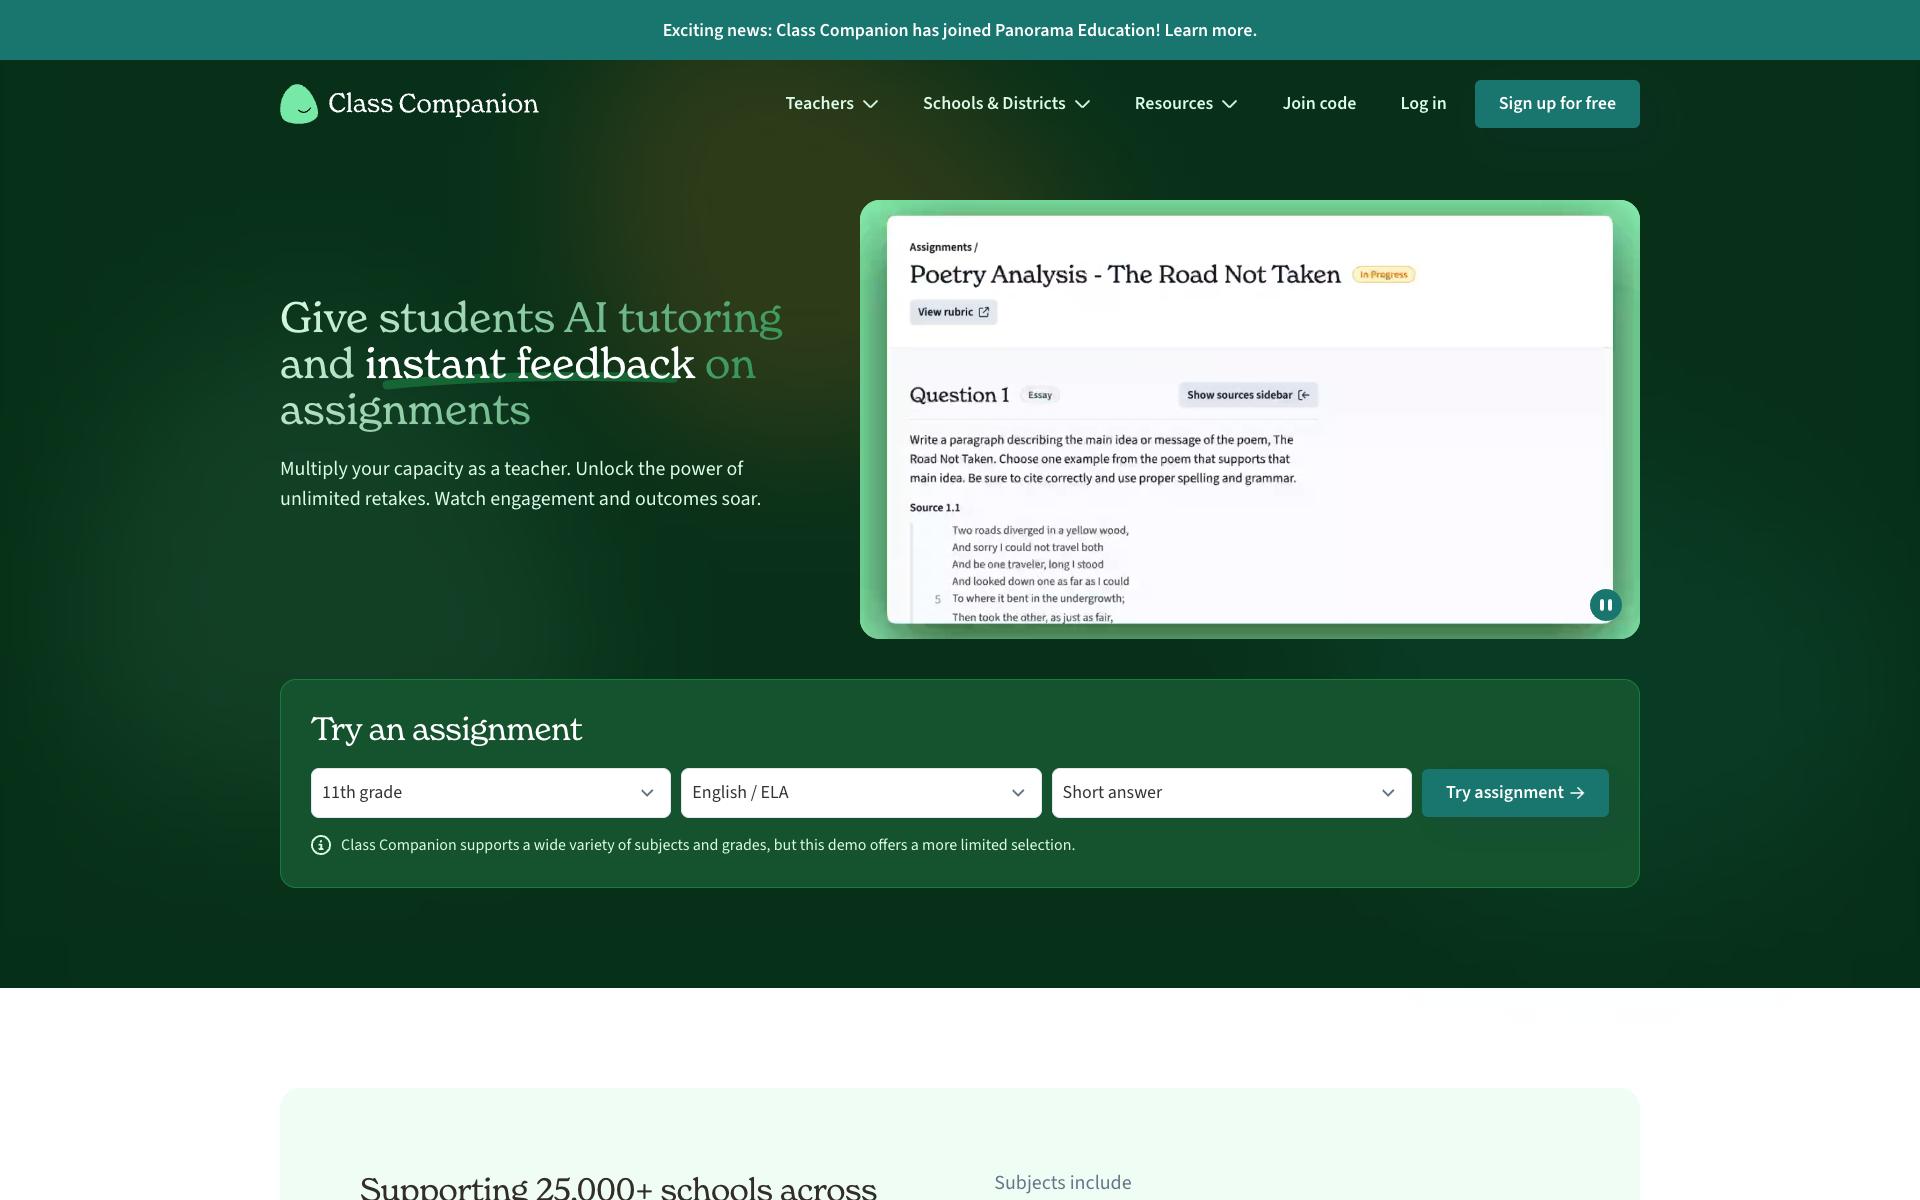
Task: Open the Teachers menu
Action: pyautogui.click(x=831, y=104)
